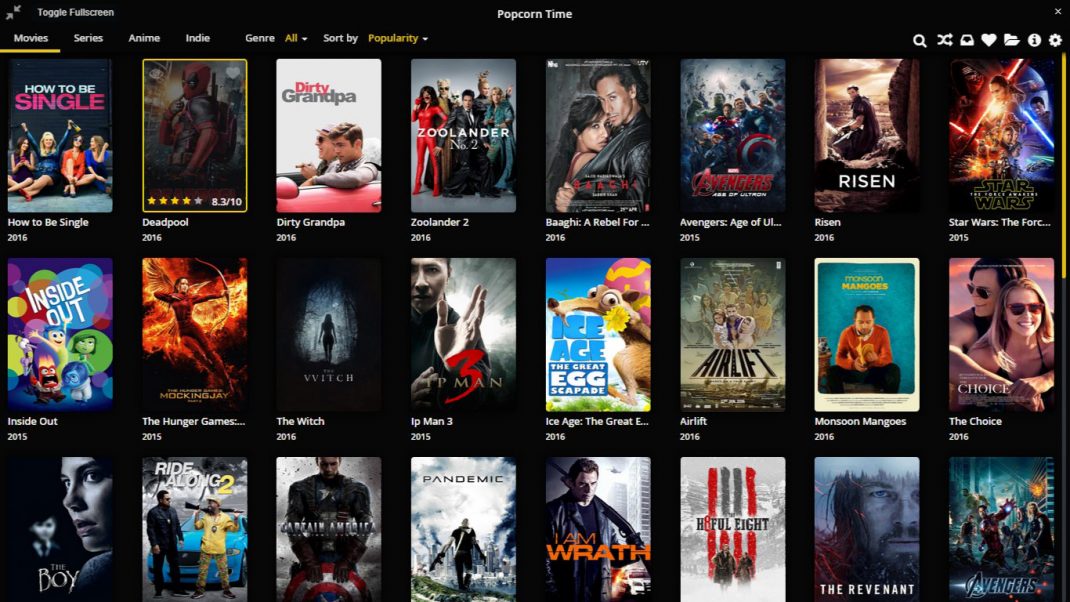Open the Risen poster

(867, 135)
